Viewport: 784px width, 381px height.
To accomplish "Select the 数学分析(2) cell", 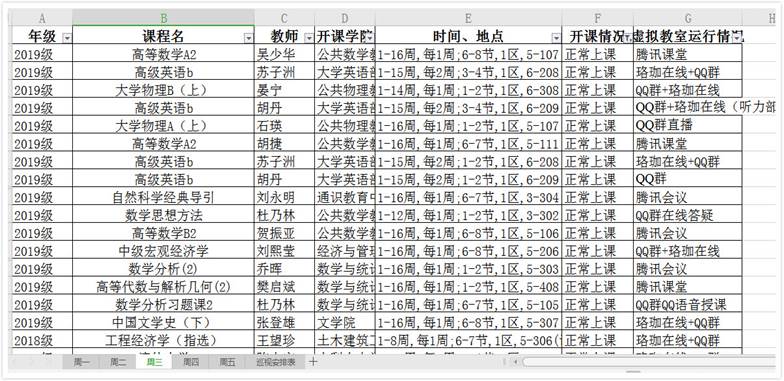I will pos(164,269).
